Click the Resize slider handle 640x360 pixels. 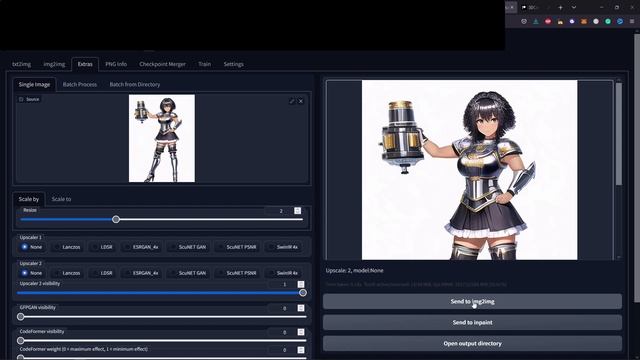(x=116, y=219)
